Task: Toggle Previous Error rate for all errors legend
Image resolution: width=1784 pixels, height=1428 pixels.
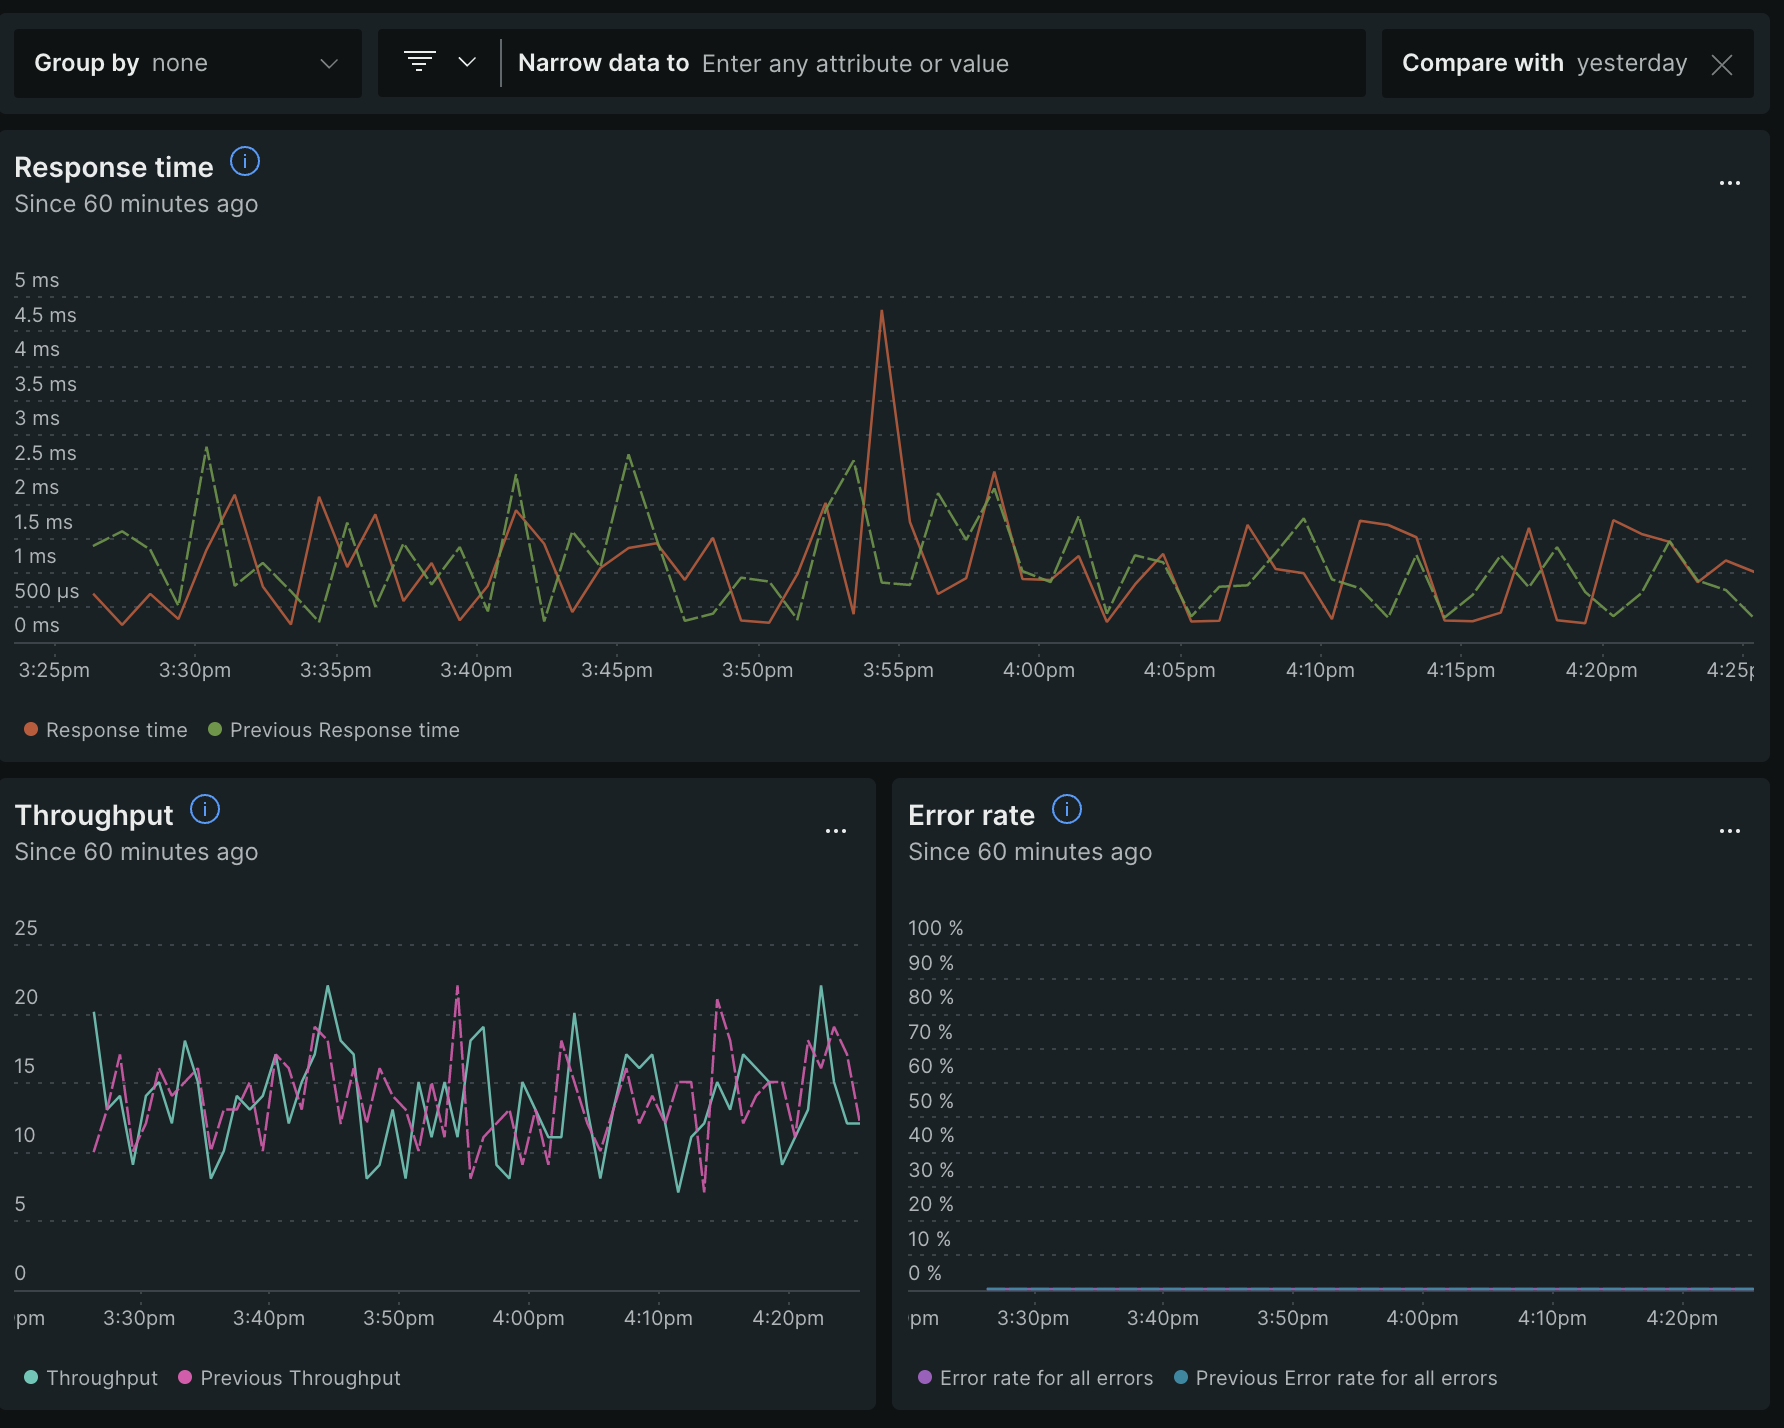Action: pyautogui.click(x=1336, y=1378)
